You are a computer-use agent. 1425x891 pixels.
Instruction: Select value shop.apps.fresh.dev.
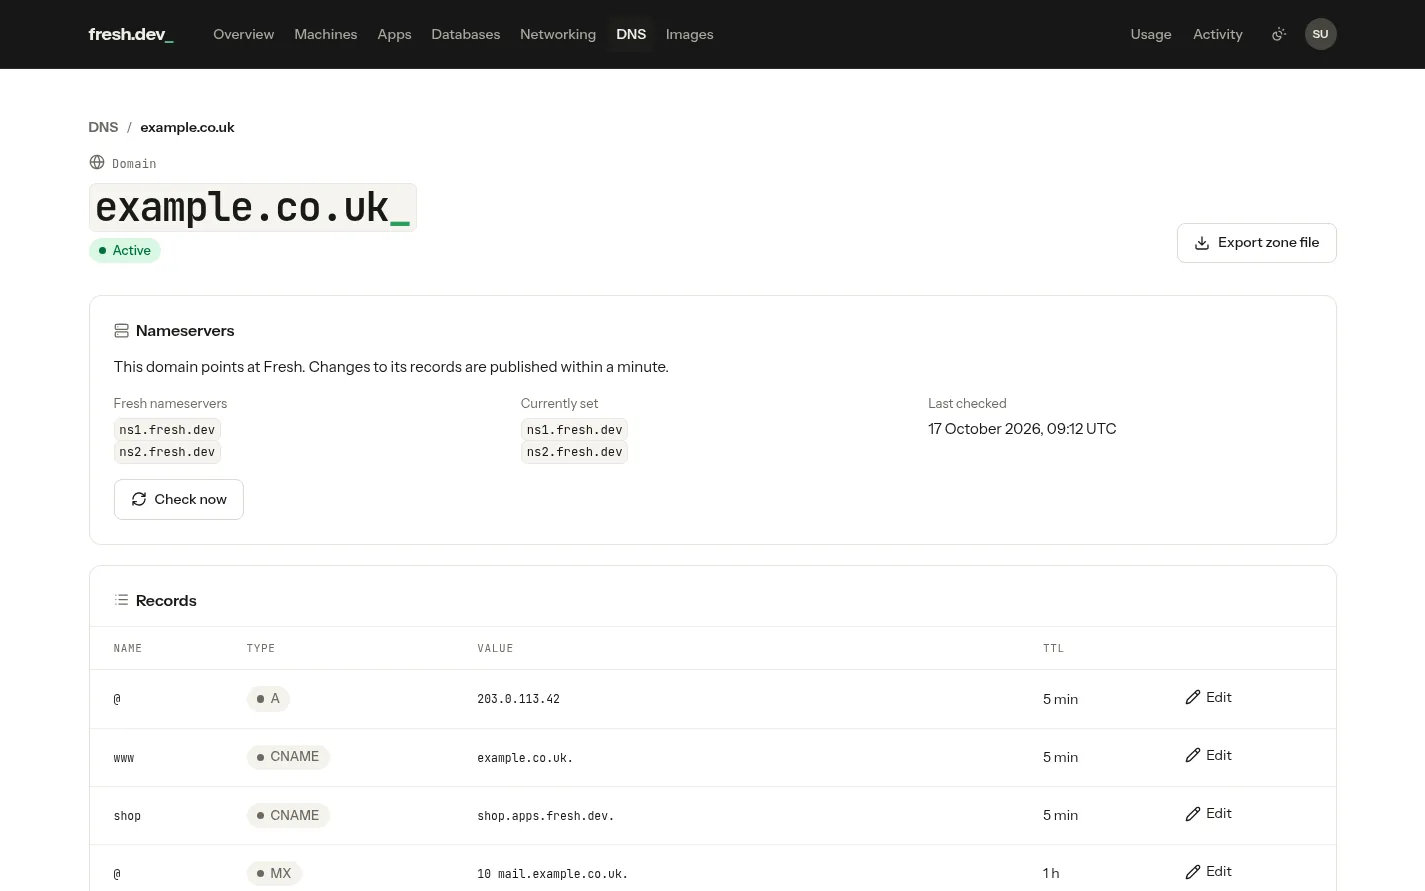545,816
